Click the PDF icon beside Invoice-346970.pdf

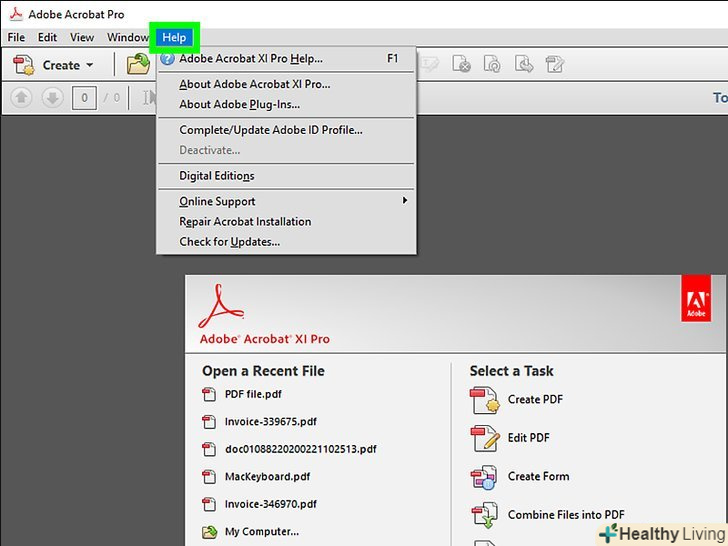[209, 504]
